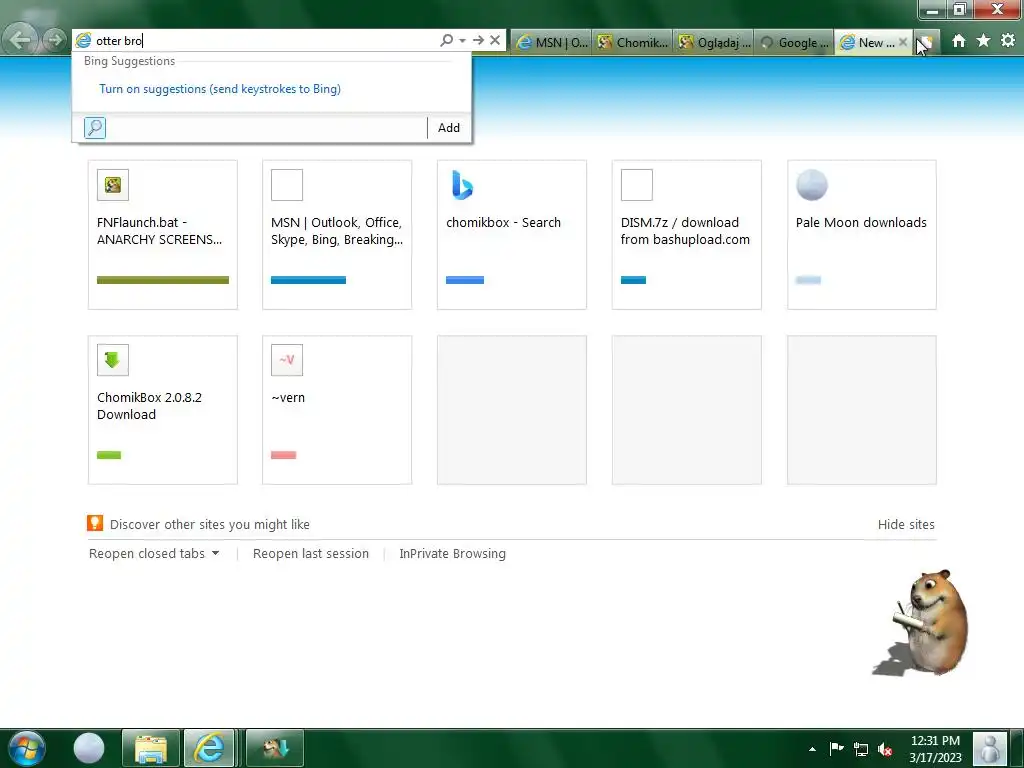This screenshot has height=768, width=1024.
Task: Click the orange lightbulb Discover icon
Action: (95, 523)
